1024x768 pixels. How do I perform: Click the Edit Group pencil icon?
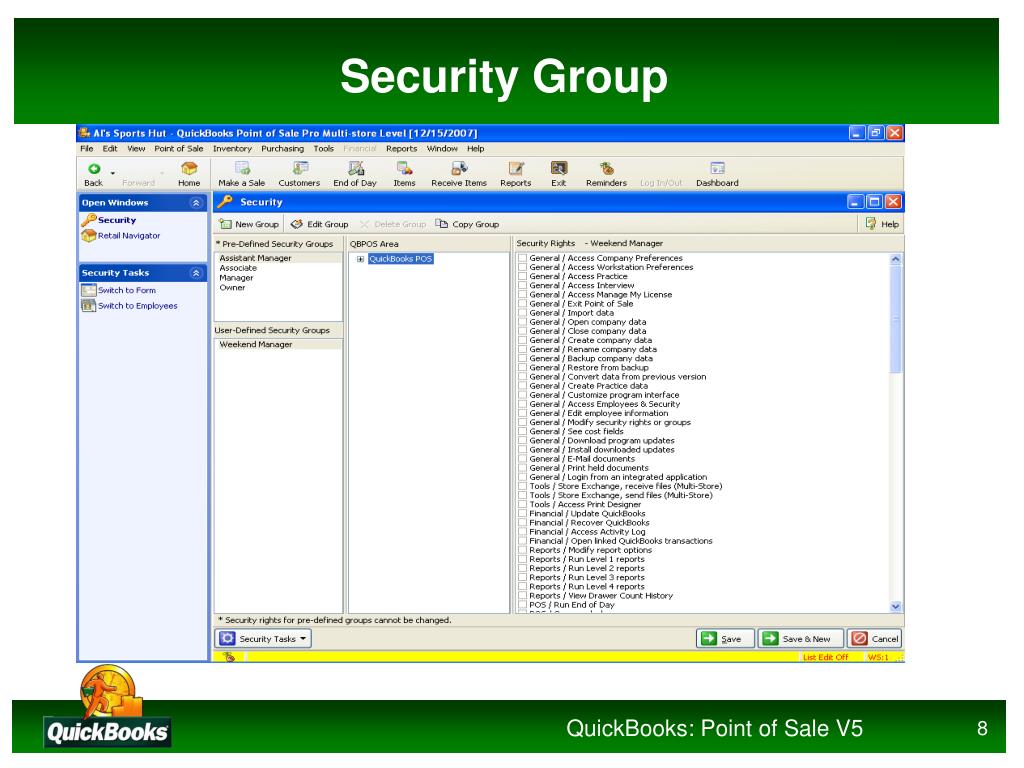point(296,224)
